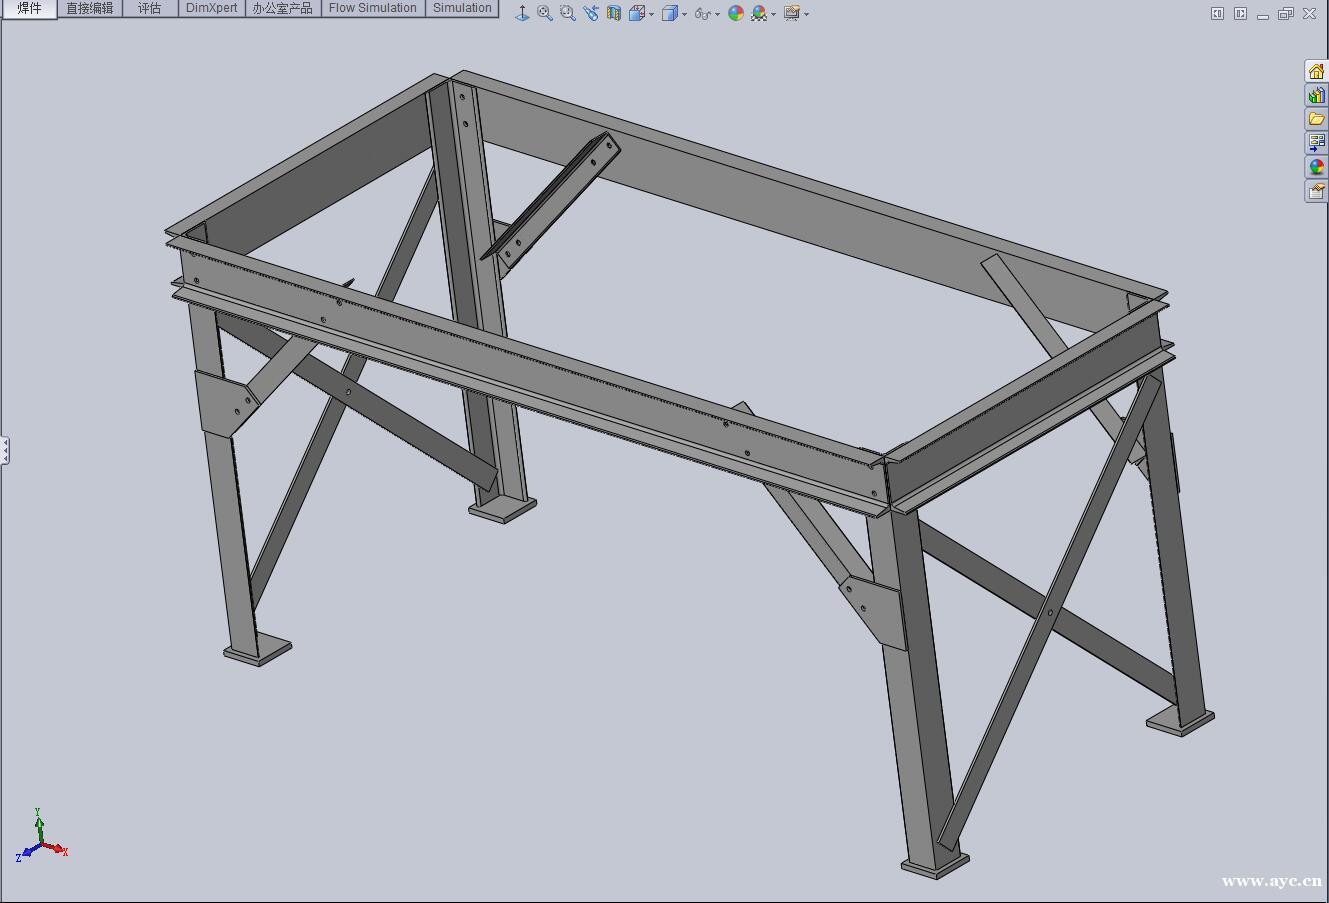The height and width of the screenshot is (903, 1329).
Task: Open the Design Library panel
Action: coord(1316,94)
